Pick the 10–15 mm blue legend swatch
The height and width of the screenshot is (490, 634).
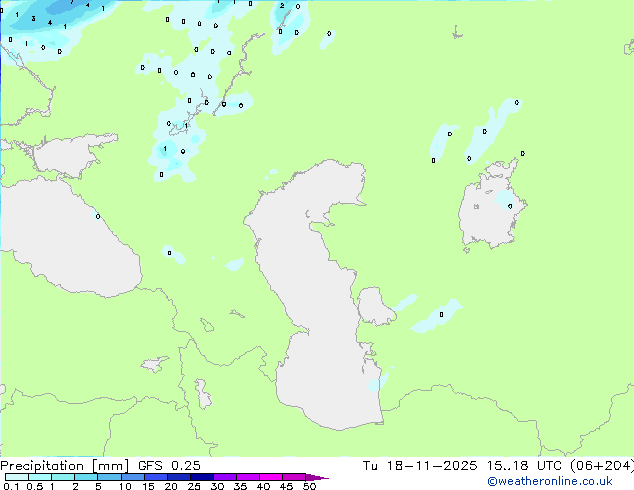(132, 477)
